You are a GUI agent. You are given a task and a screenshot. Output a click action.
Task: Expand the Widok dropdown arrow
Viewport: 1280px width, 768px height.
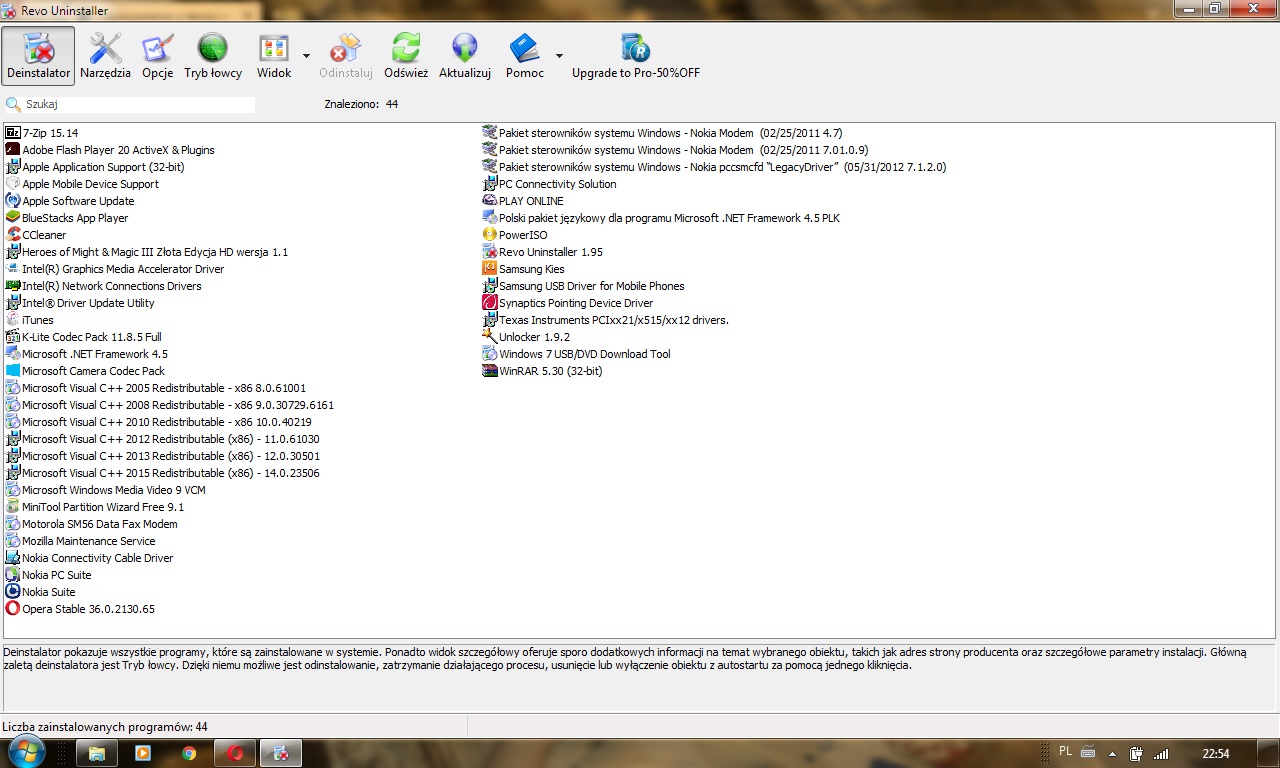(306, 56)
